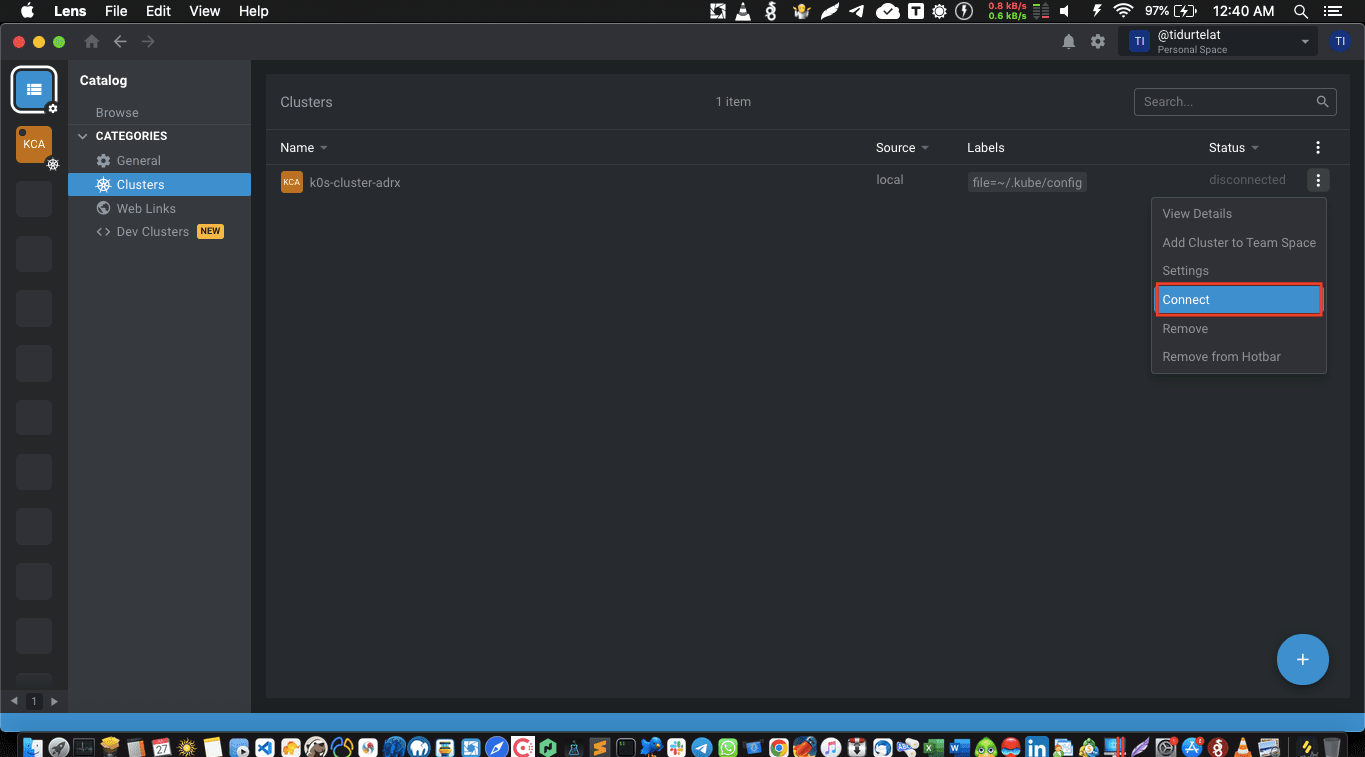
Task: Open notifications bell
Action: [1069, 41]
